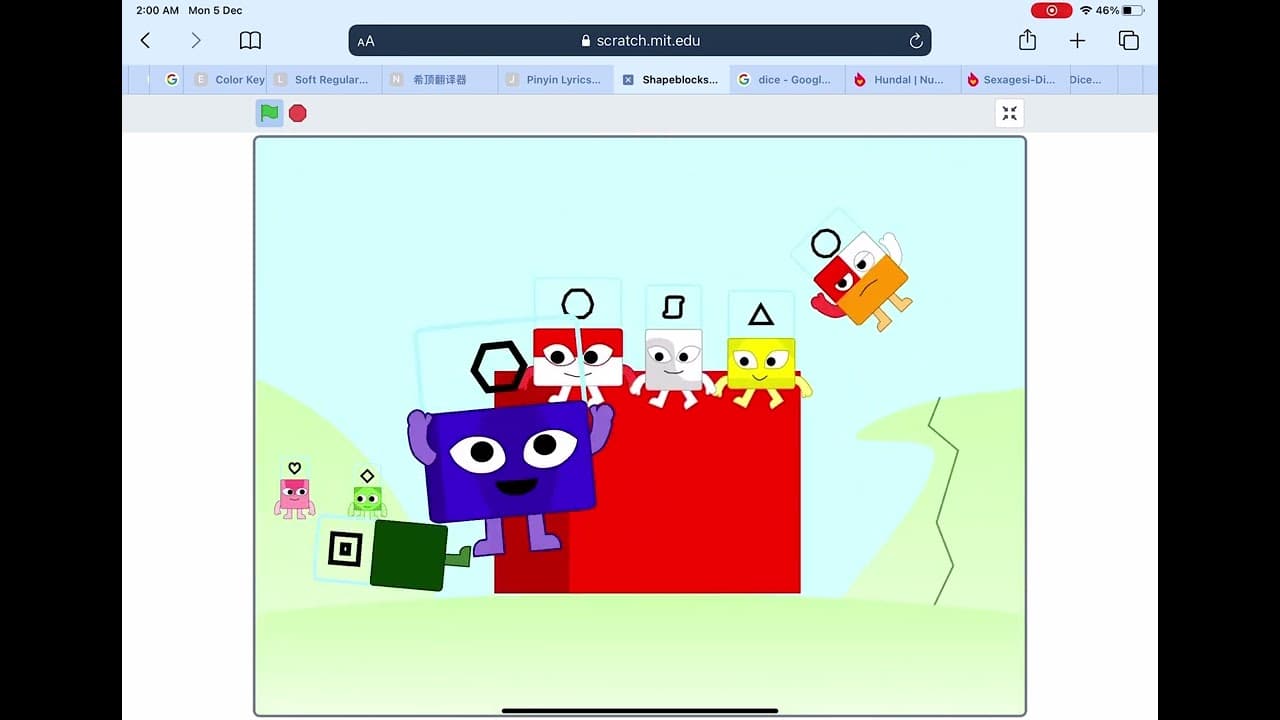1280x720 pixels.
Task: Exit full screen mode on the stage
Action: pos(1009,113)
